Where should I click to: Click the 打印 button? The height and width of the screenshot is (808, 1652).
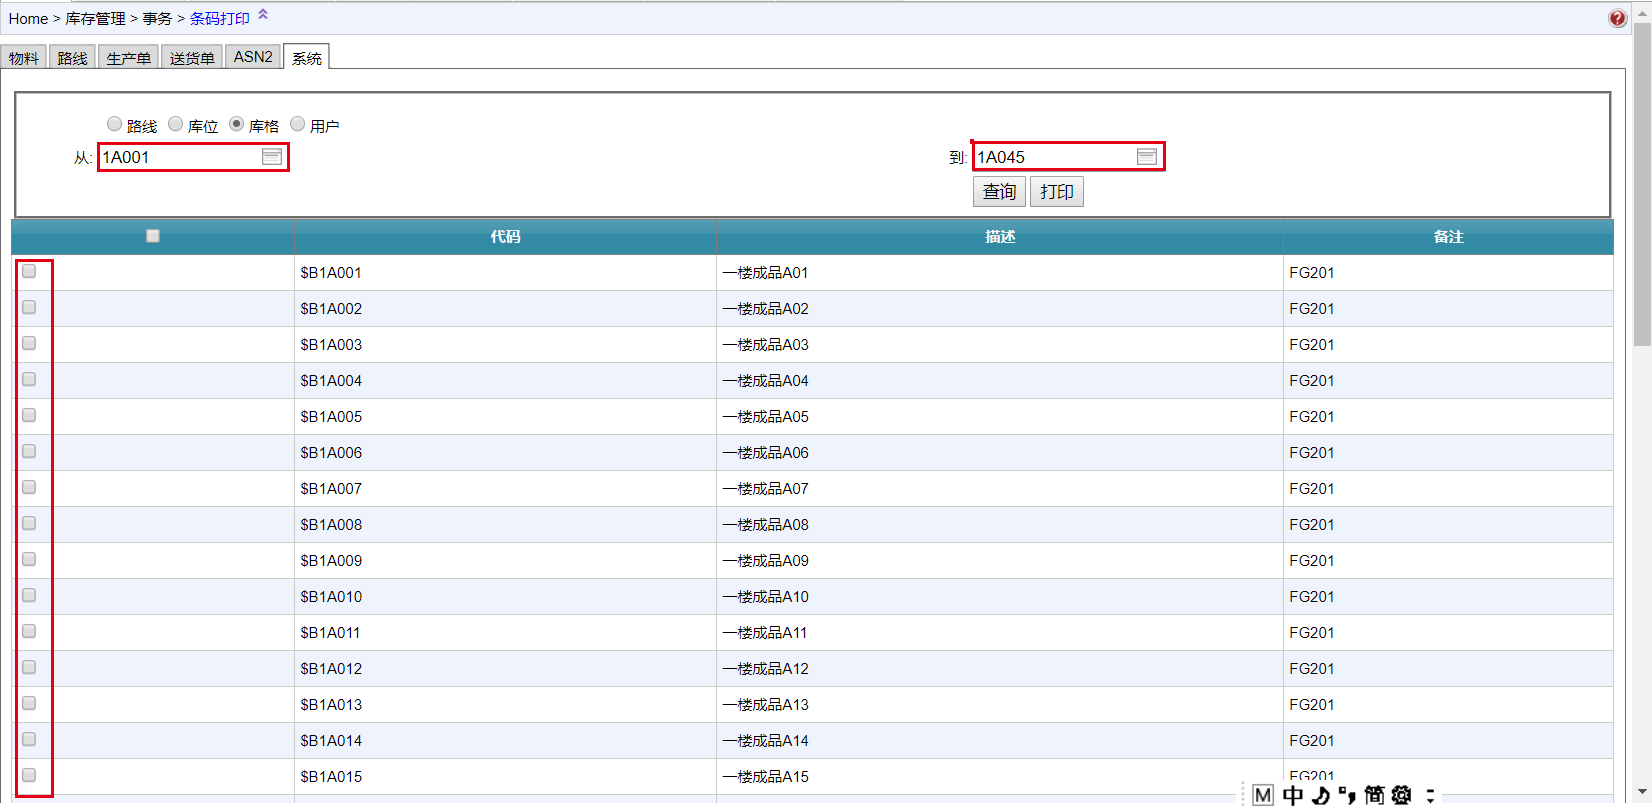(1057, 192)
